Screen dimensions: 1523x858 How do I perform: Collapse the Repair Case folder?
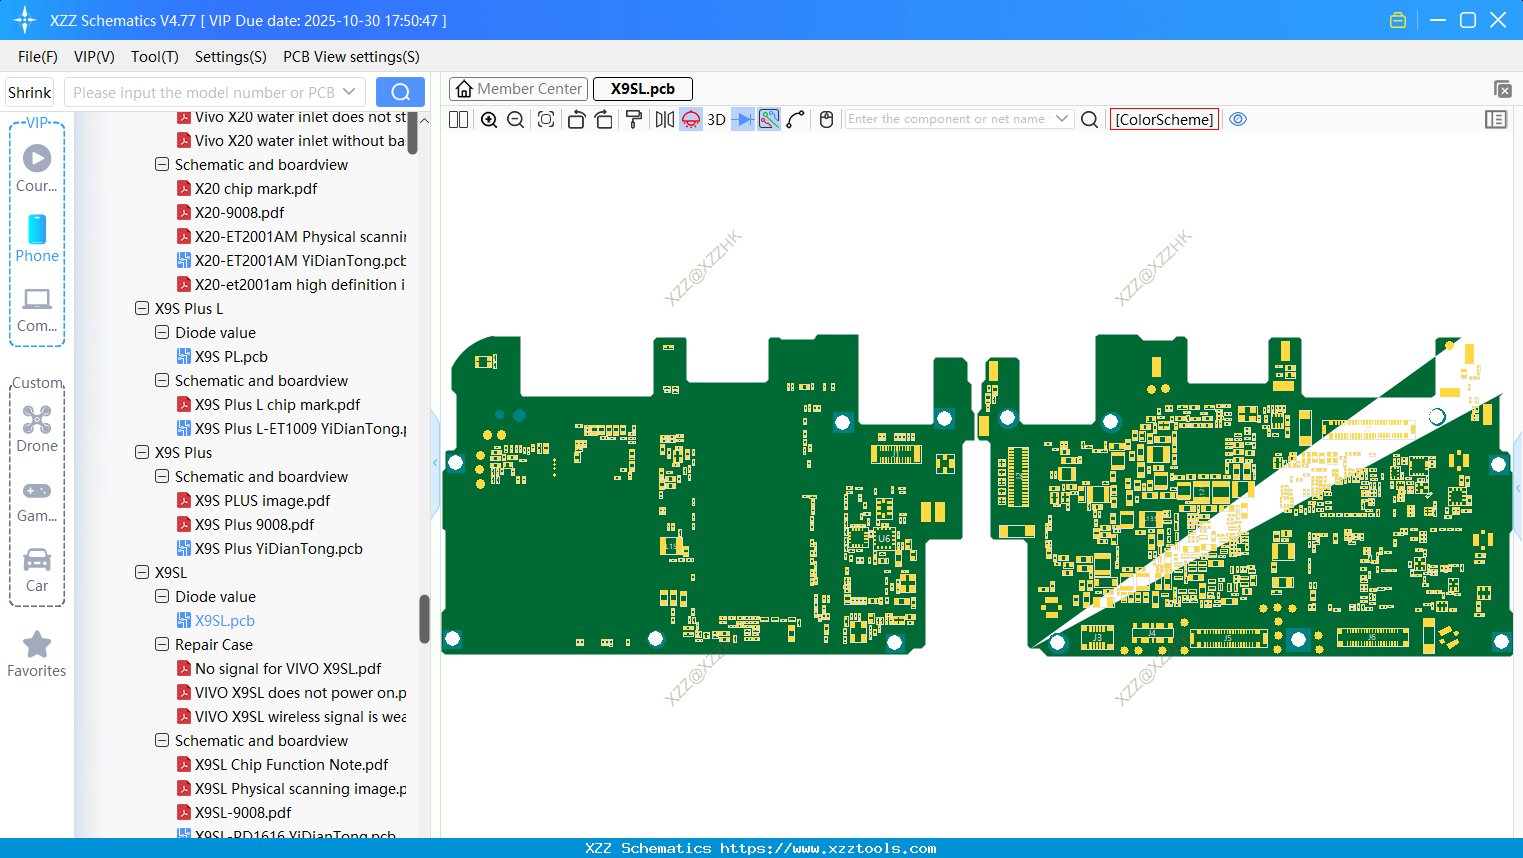pos(162,645)
